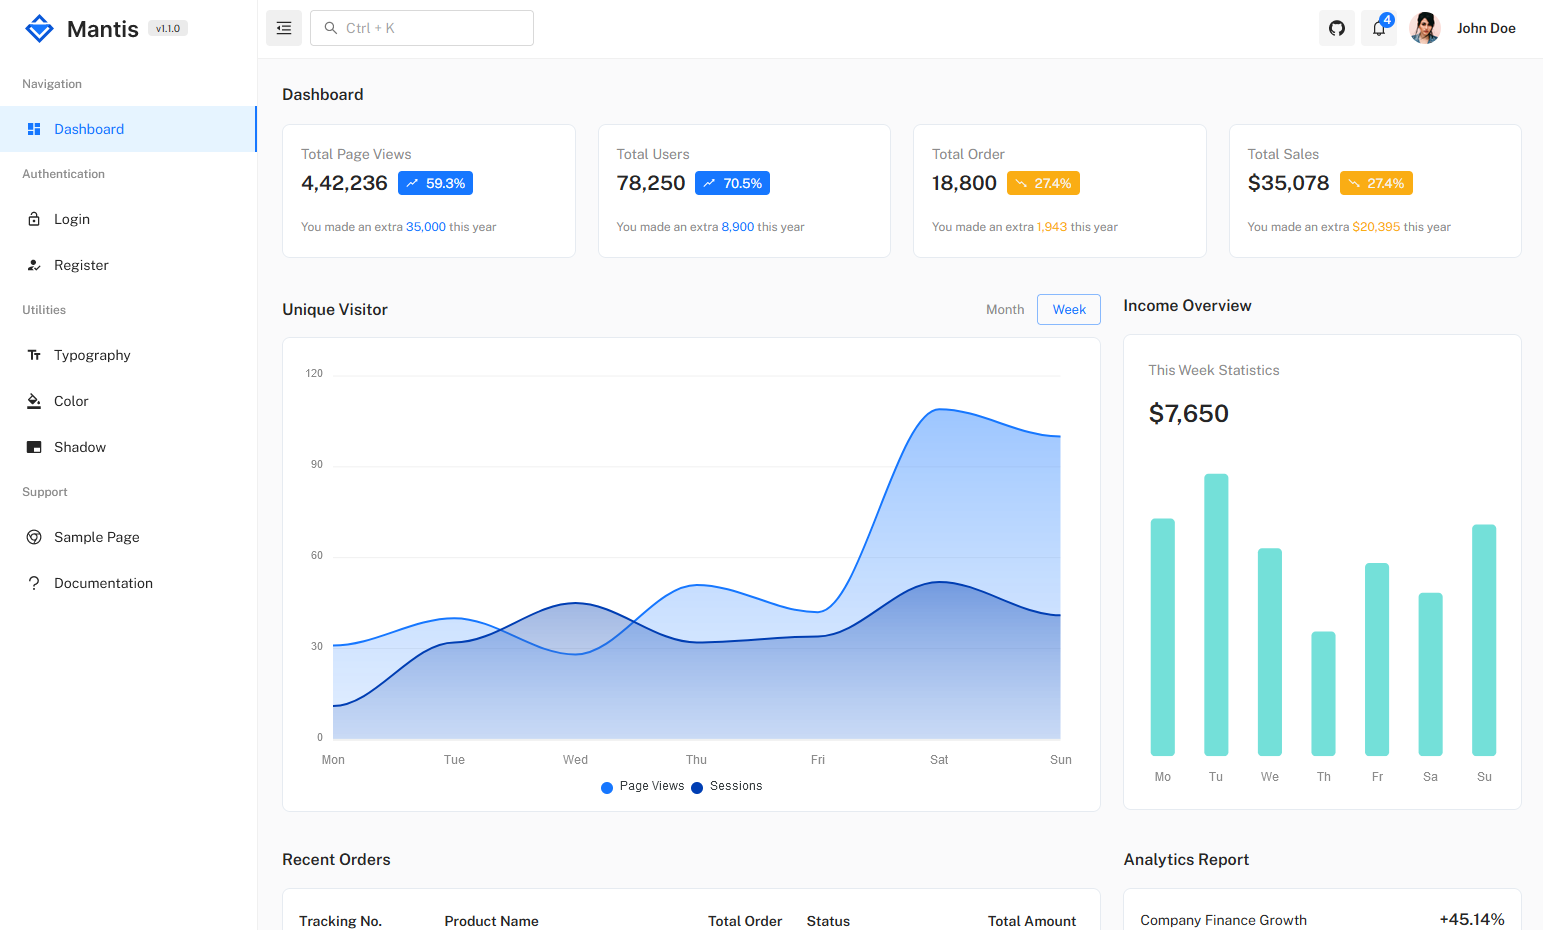Click the Th income bar

[x=1323, y=693]
